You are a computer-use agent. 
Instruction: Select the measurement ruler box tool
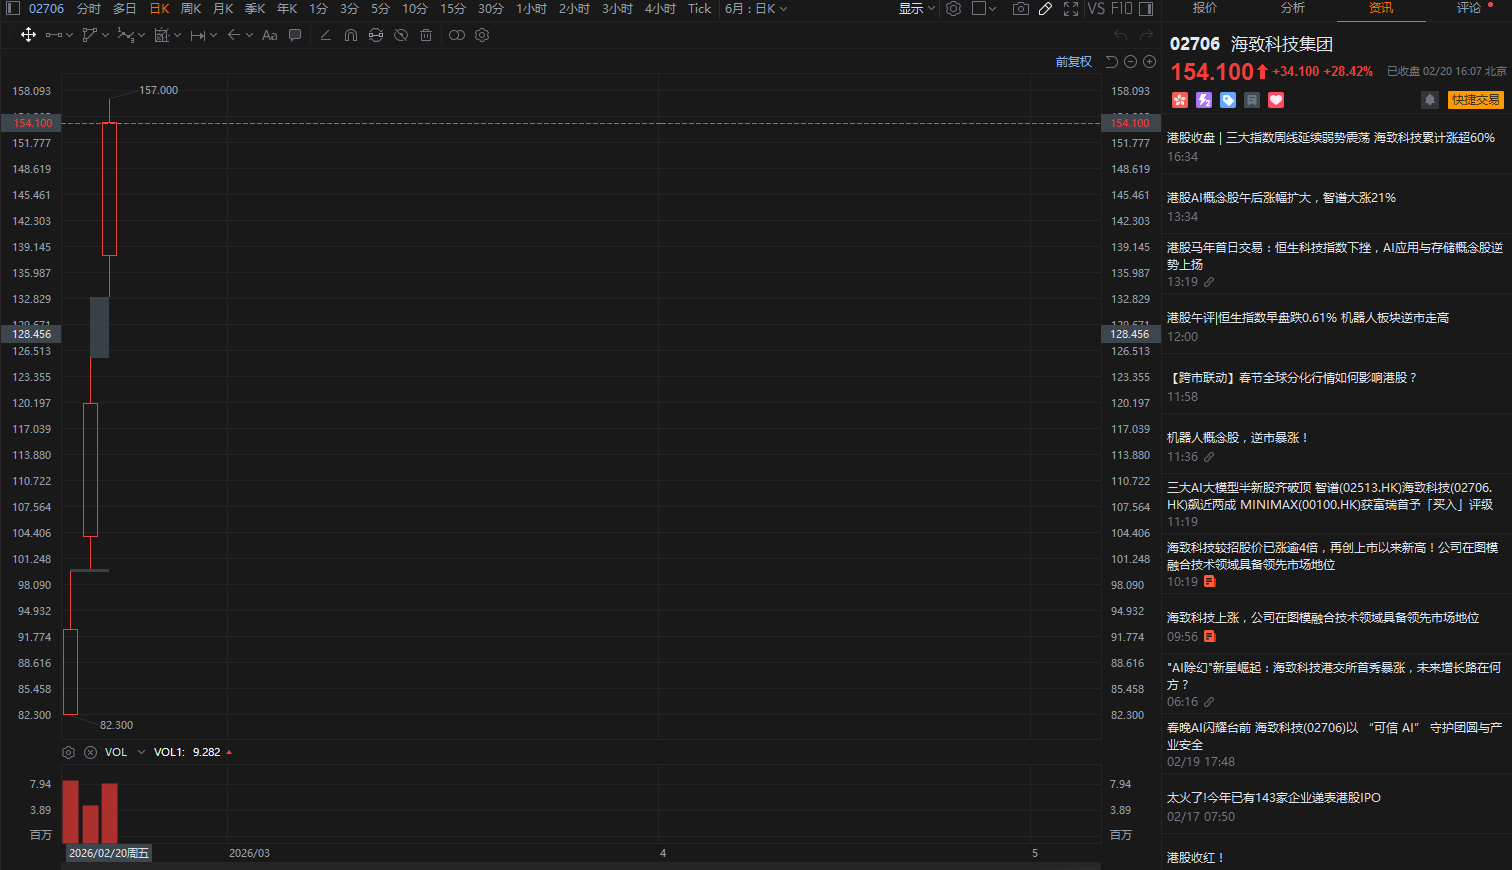162,35
